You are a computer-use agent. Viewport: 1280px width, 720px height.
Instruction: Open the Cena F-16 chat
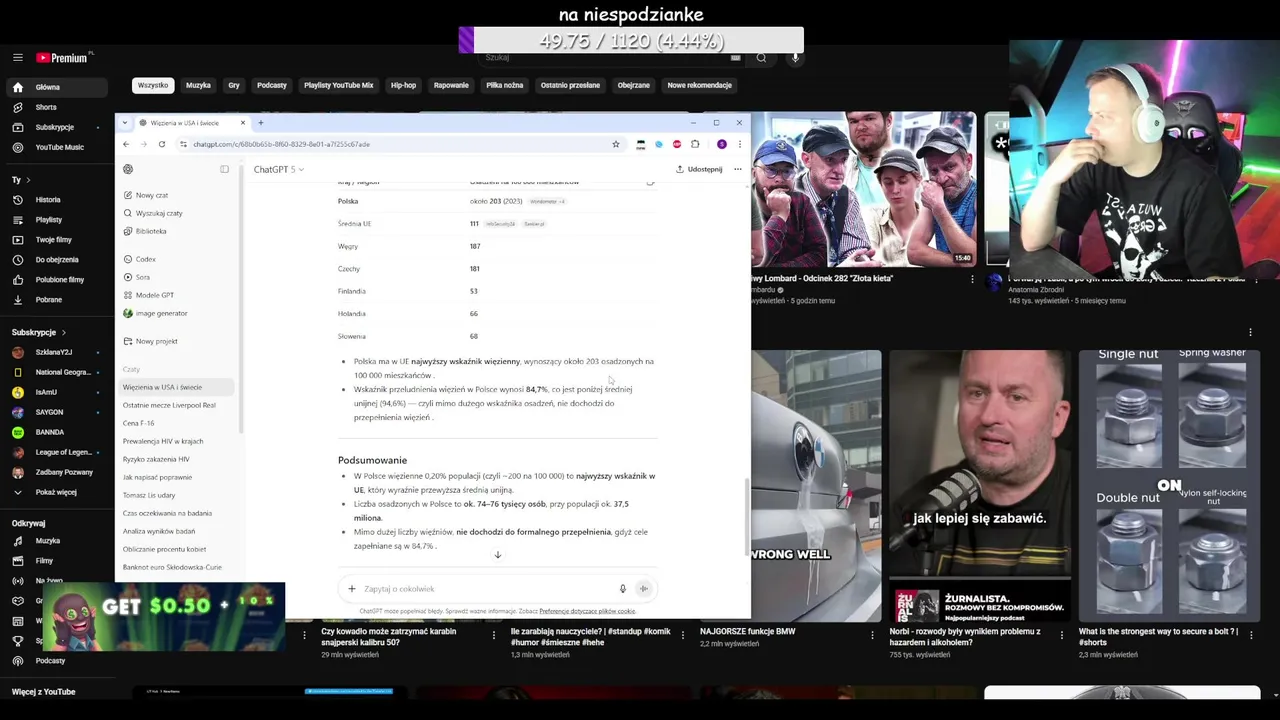click(x=139, y=423)
